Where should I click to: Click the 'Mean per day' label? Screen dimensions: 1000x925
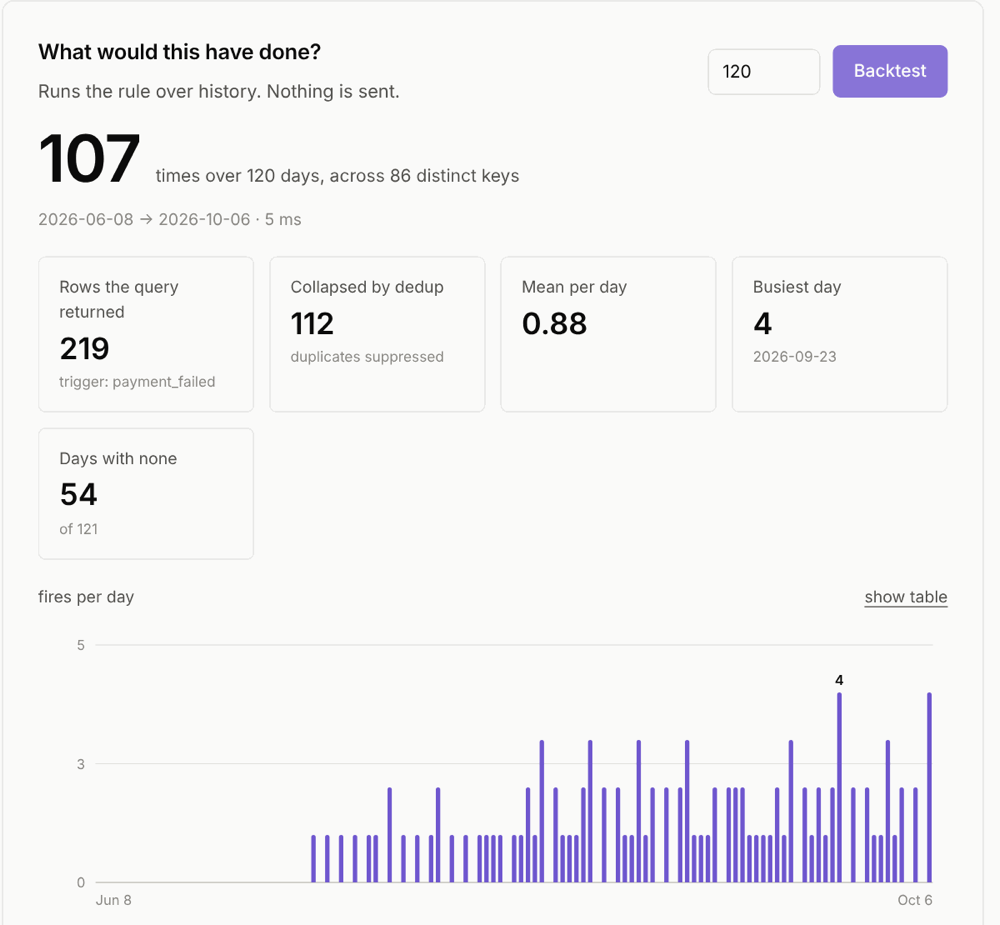click(x=574, y=287)
